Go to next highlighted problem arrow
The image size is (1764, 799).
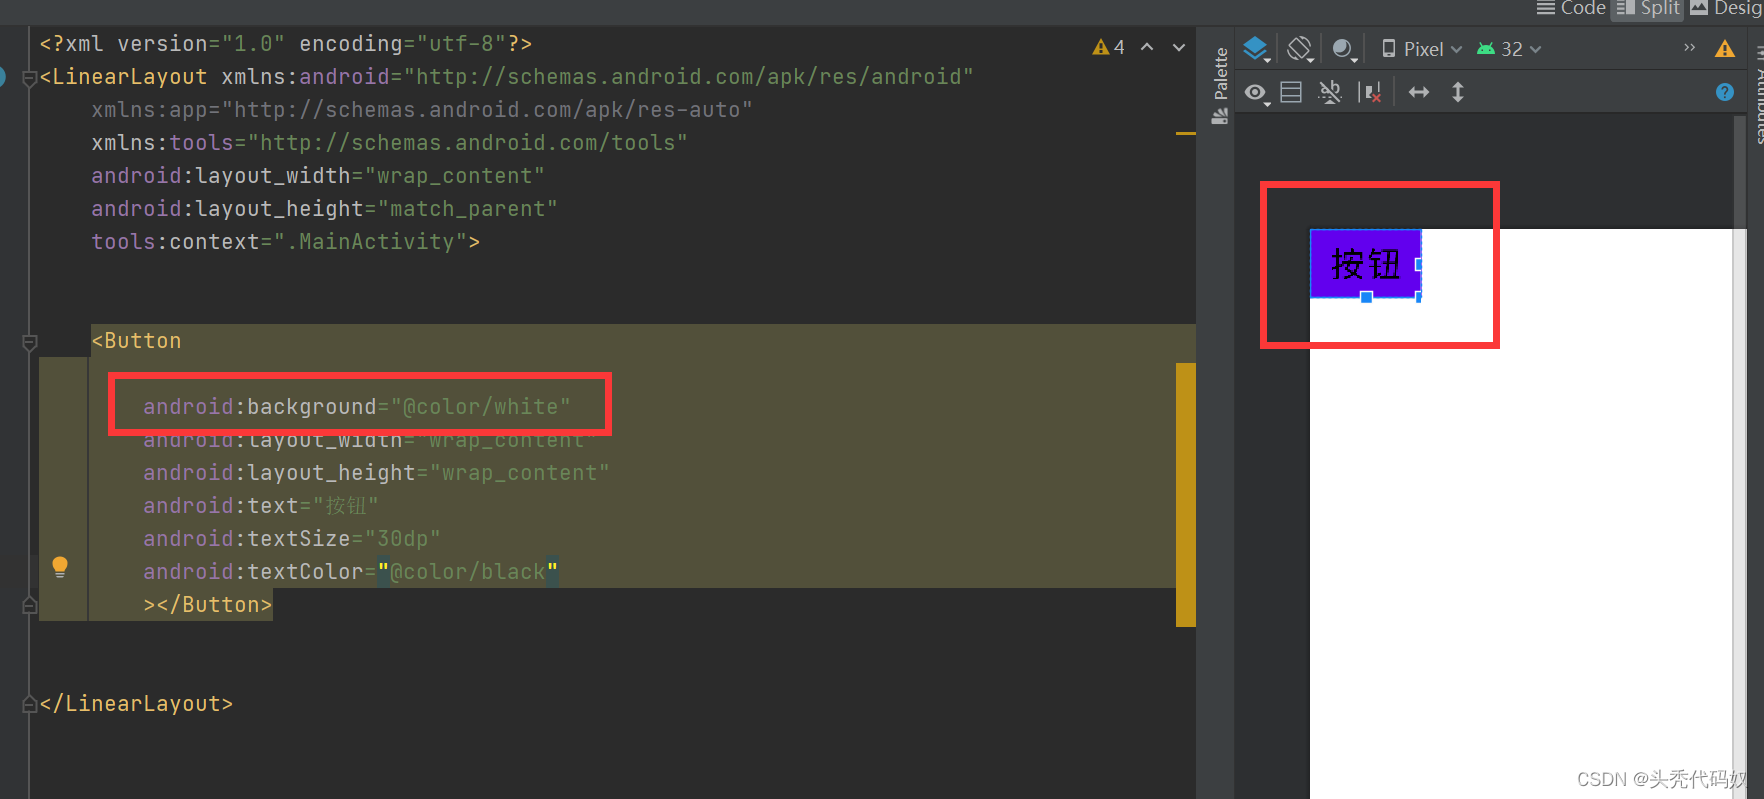[x=1179, y=47]
